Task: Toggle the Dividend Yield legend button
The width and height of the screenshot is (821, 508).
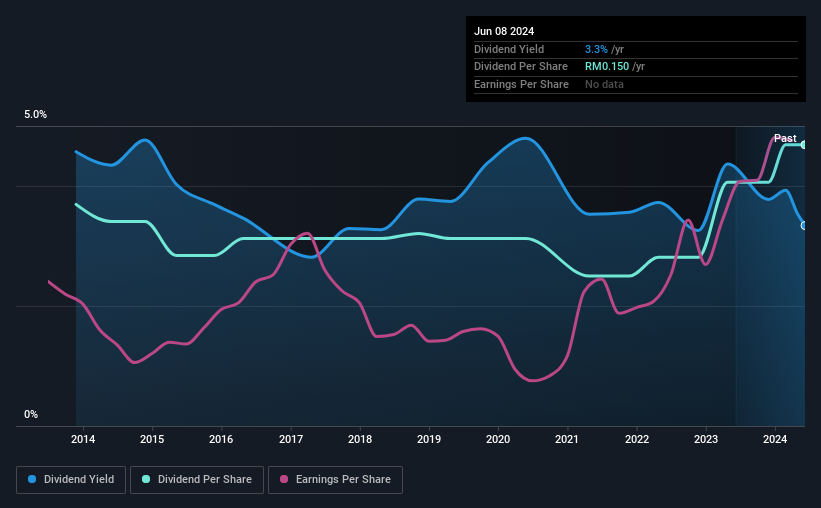Action: (71, 480)
